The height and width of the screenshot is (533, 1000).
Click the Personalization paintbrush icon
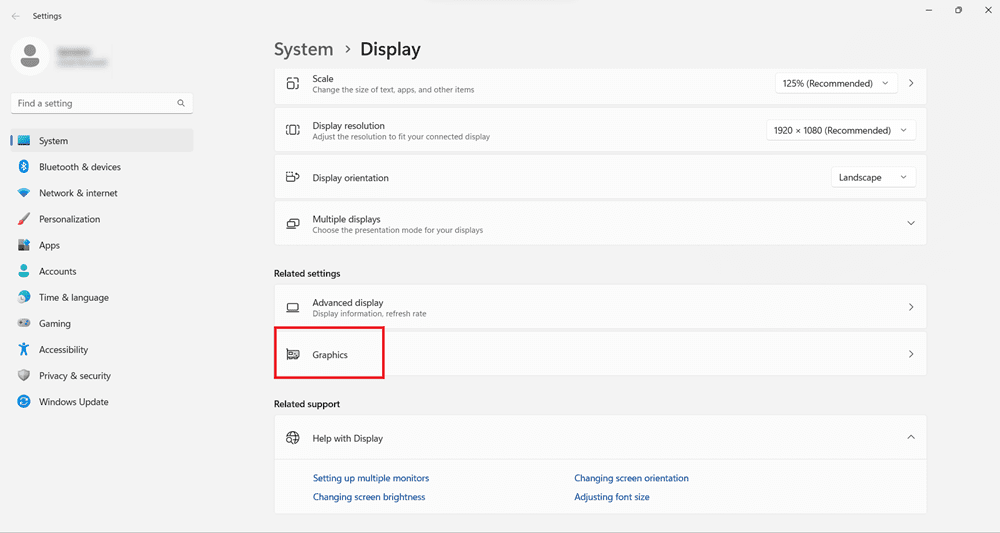[24, 219]
